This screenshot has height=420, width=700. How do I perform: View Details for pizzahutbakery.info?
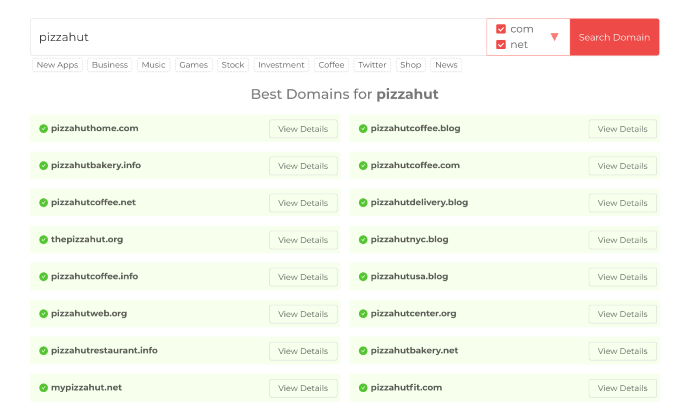(x=303, y=166)
